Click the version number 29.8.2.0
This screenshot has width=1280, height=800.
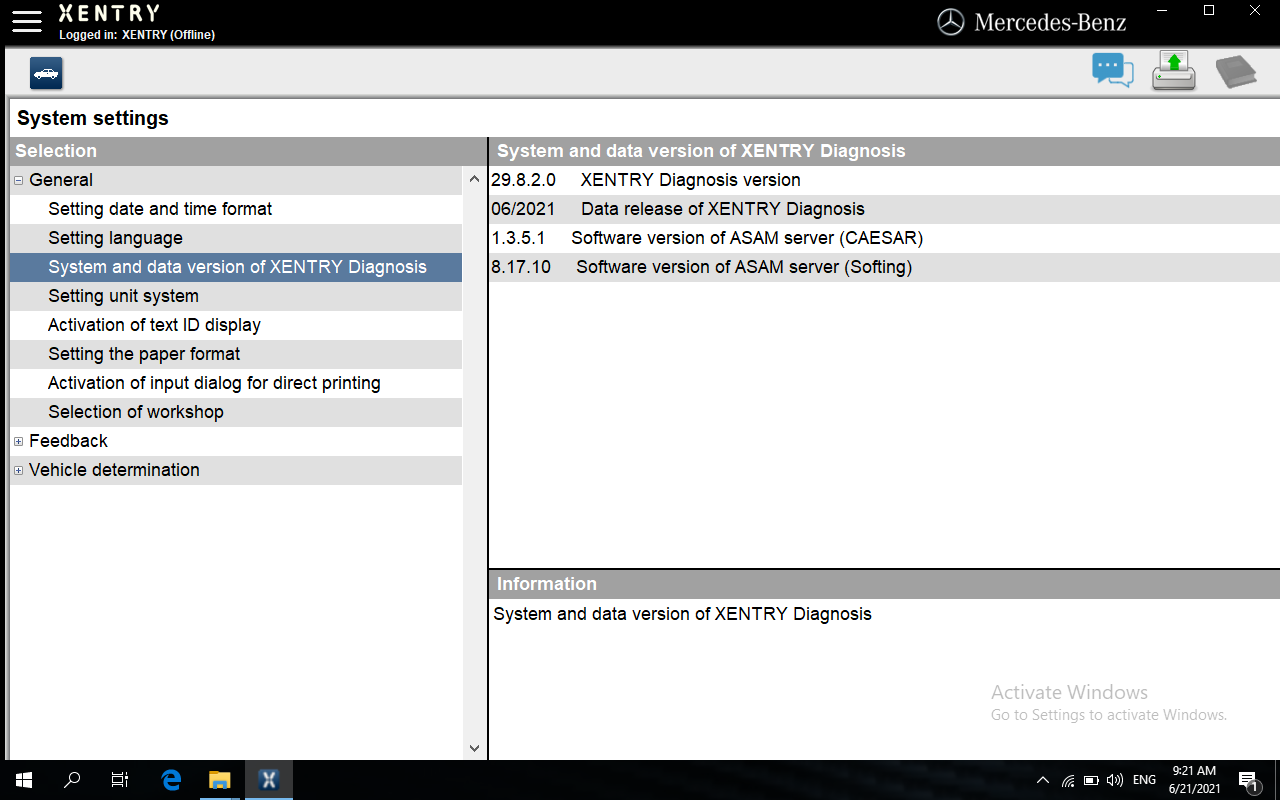(523, 180)
